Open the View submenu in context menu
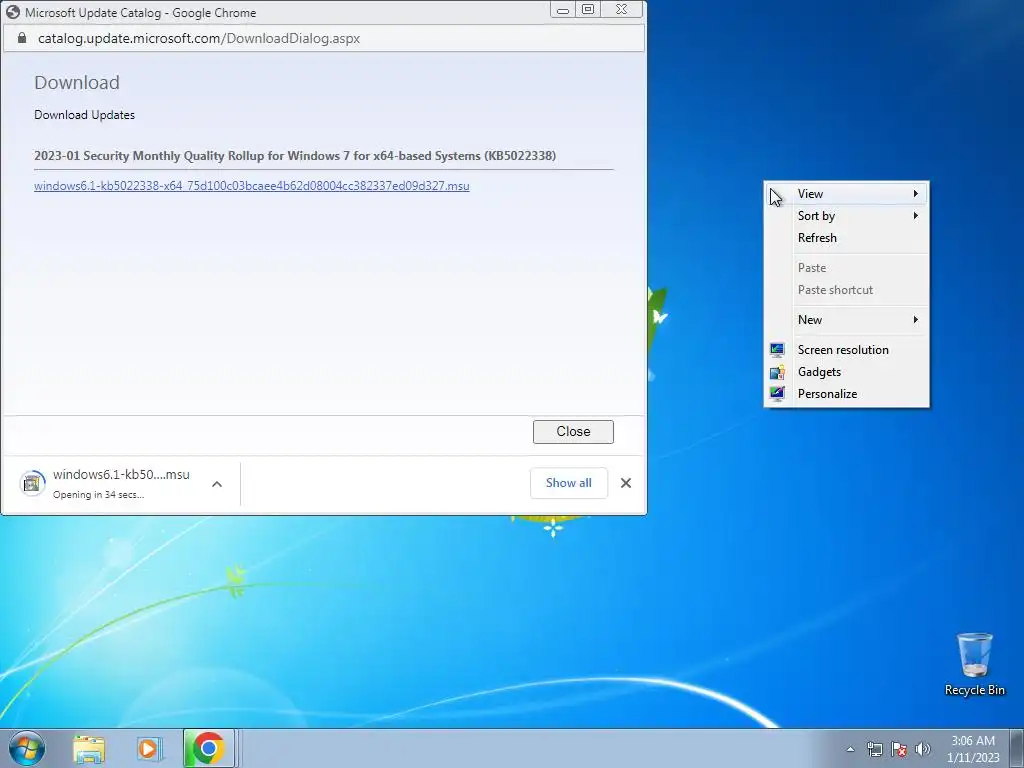The height and width of the screenshot is (768, 1024). pos(846,193)
